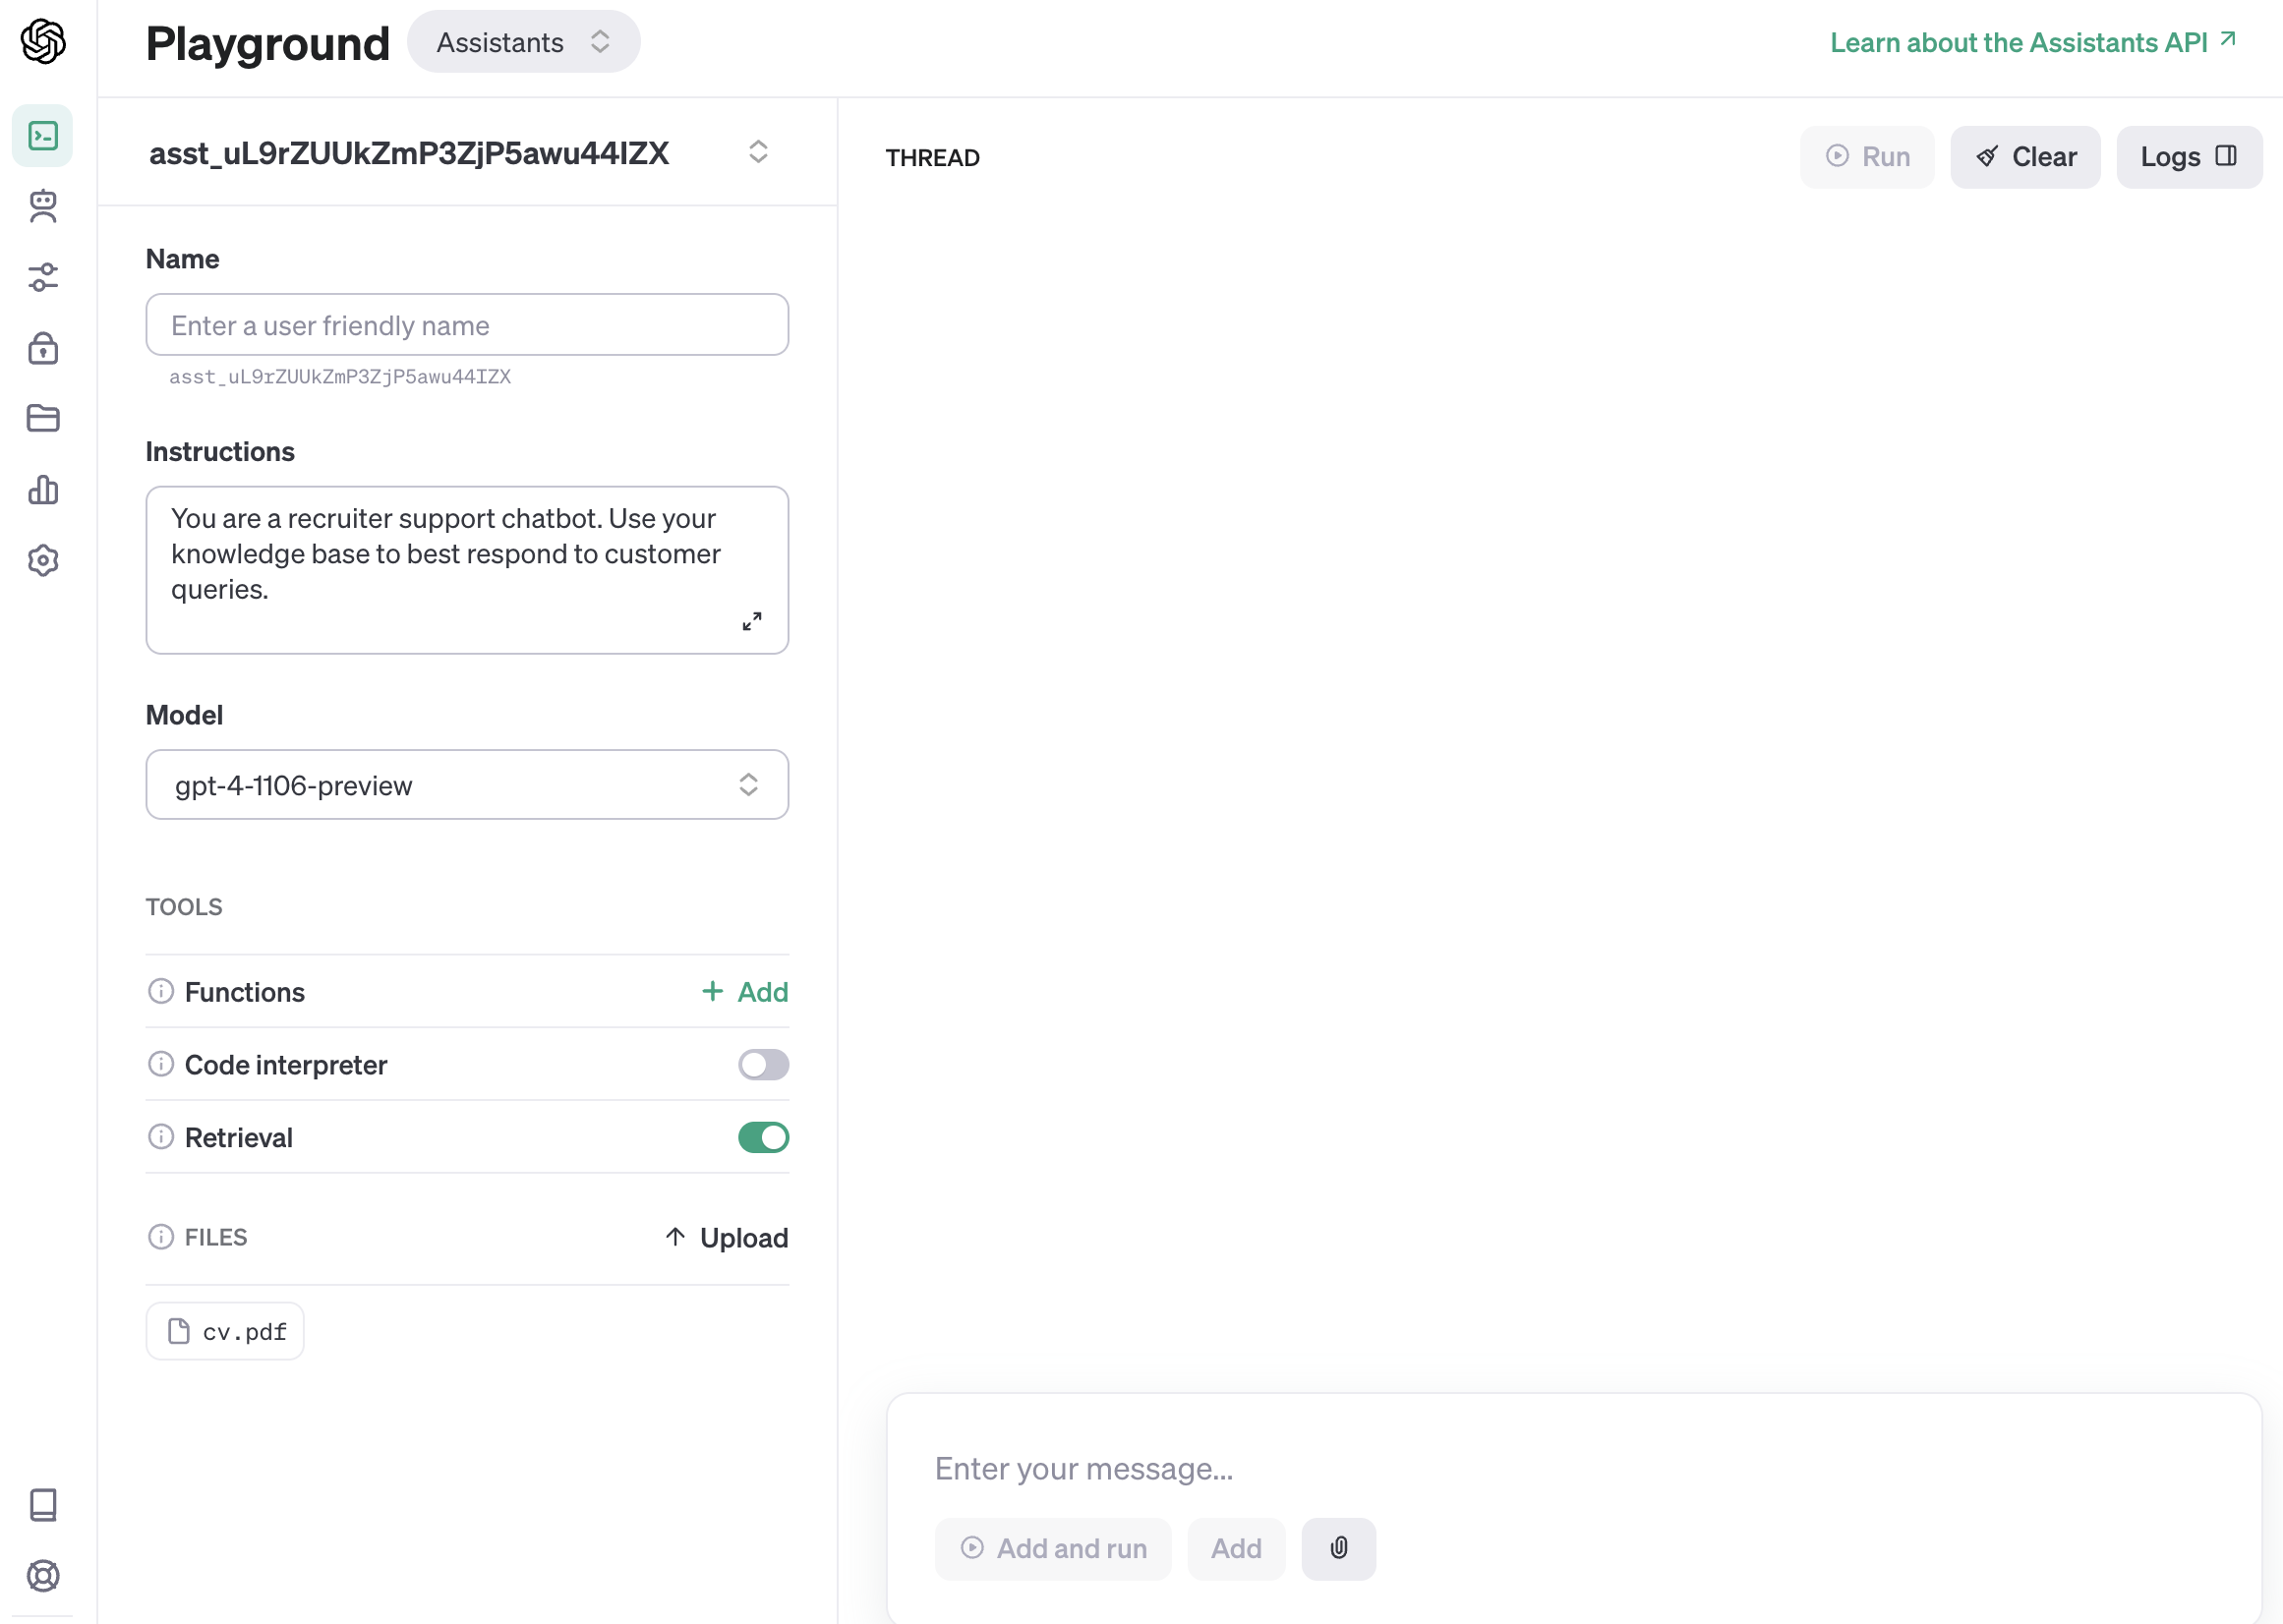Attach a file using the paperclip icon
The height and width of the screenshot is (1624, 2283).
[x=1337, y=1548]
